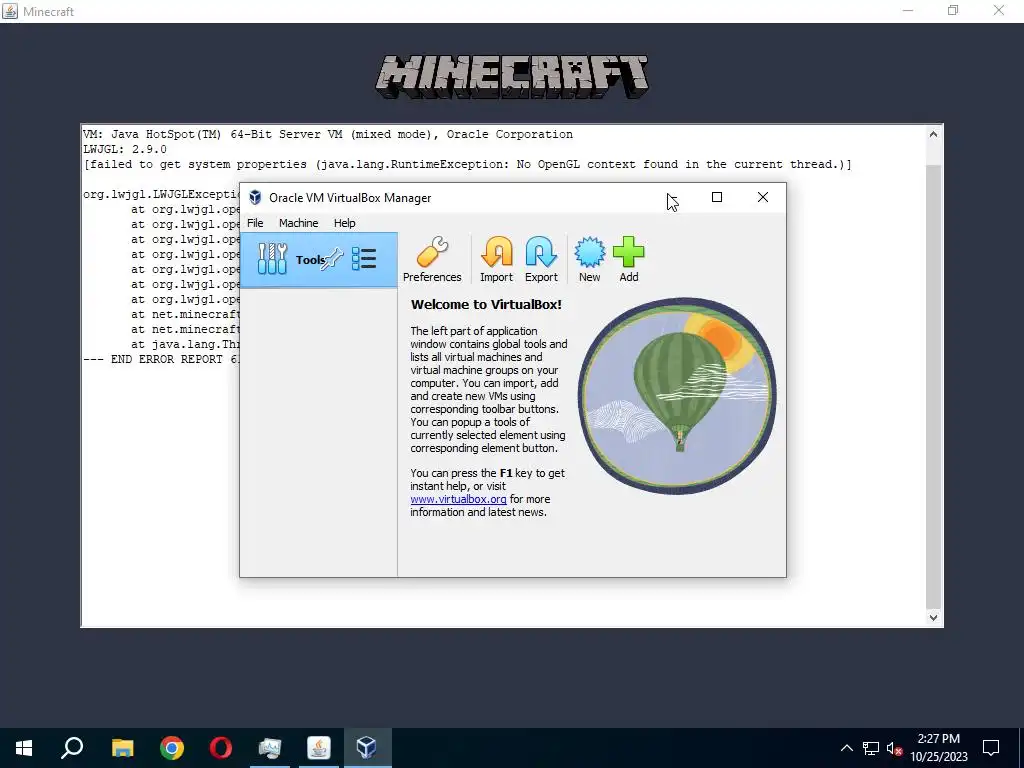Open the notification center icon
This screenshot has height=768, width=1024.
pyautogui.click(x=991, y=748)
